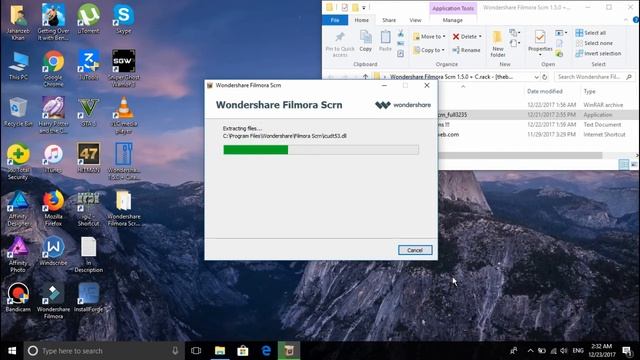640x360 pixels.
Task: Click the taskbar search box
Action: tap(104, 351)
